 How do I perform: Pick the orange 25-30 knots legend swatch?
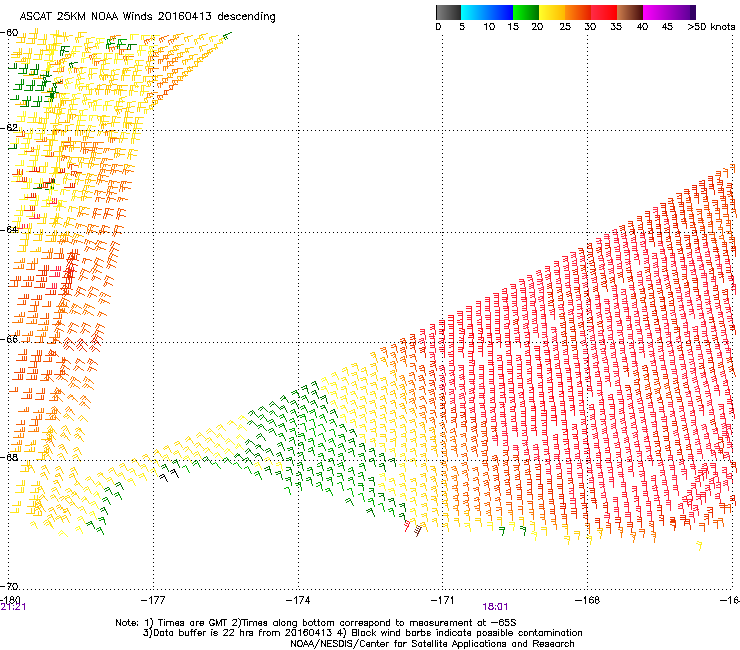[578, 12]
